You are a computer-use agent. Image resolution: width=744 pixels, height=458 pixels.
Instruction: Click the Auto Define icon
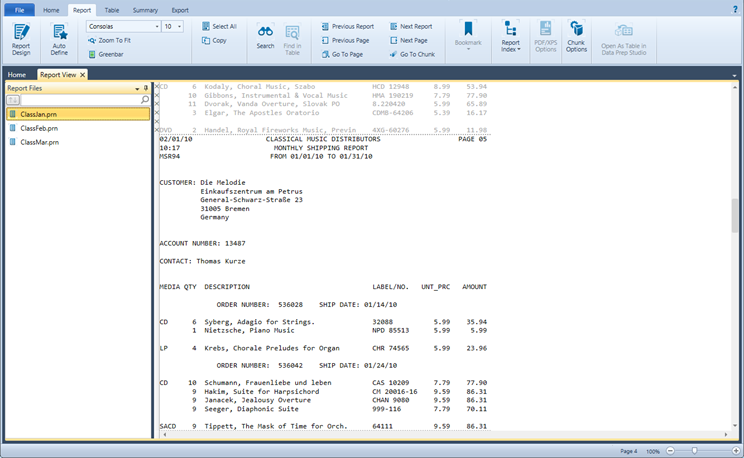[x=59, y=38]
